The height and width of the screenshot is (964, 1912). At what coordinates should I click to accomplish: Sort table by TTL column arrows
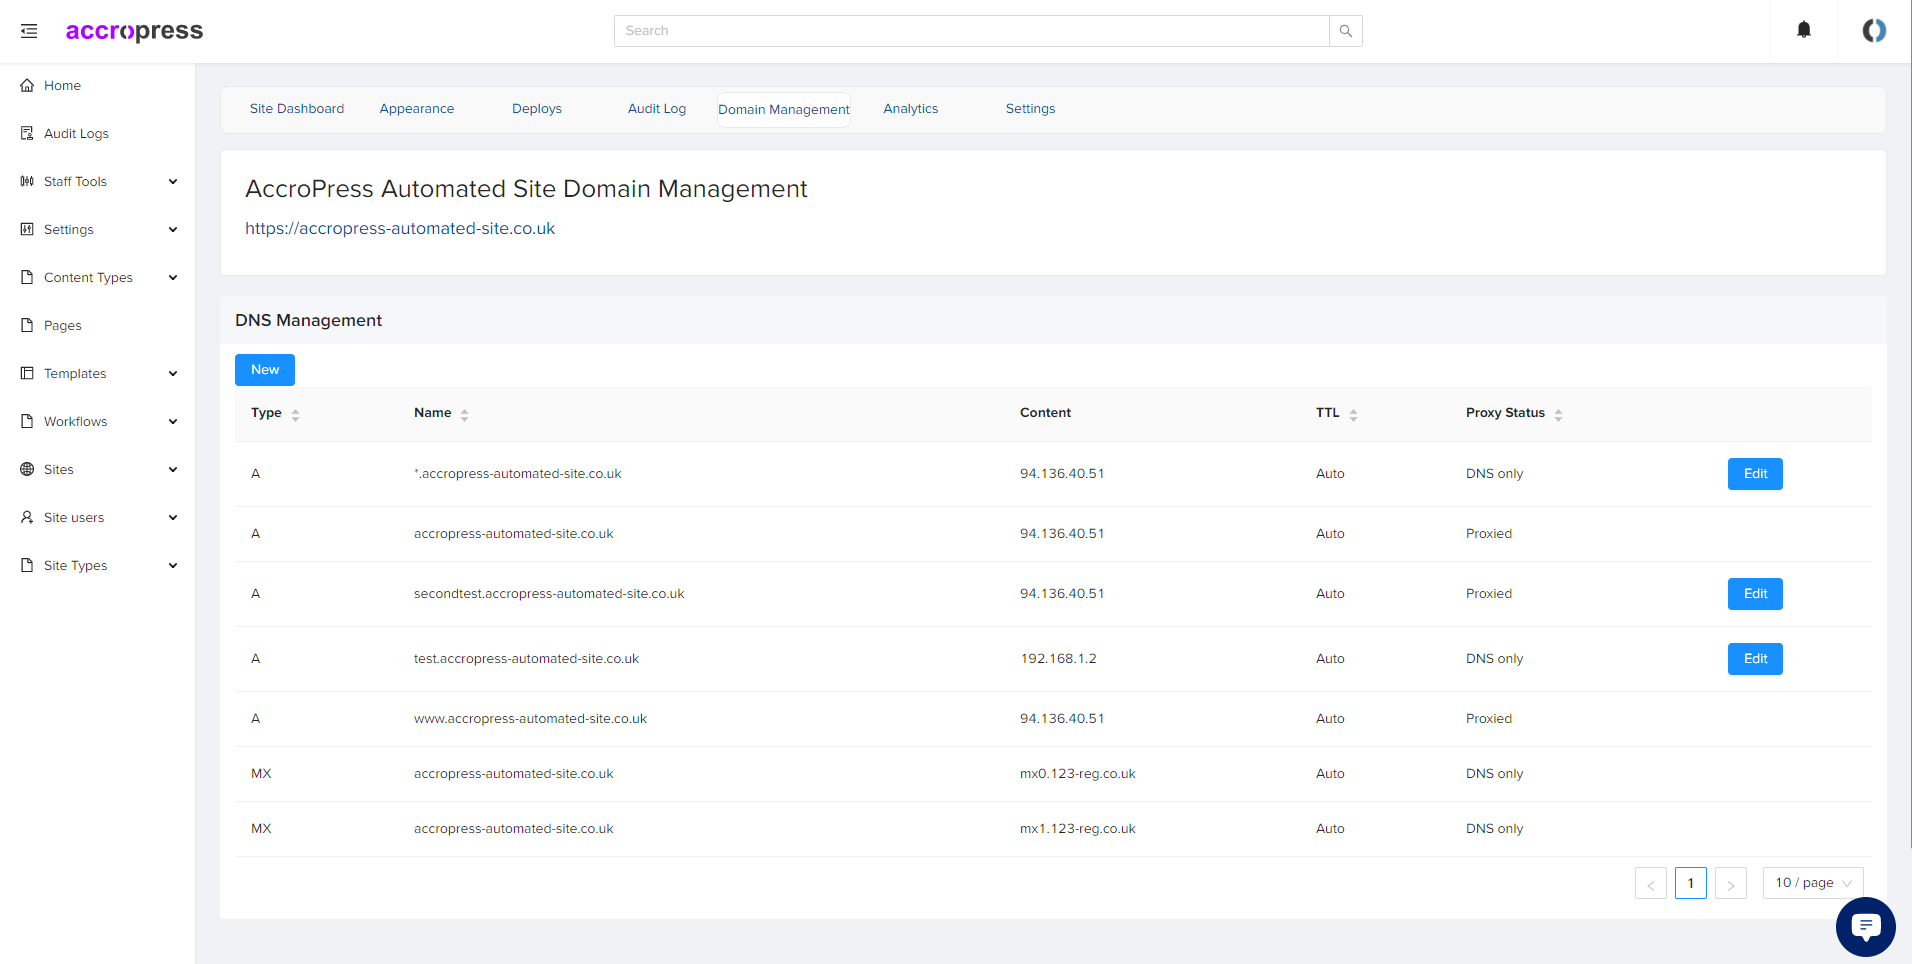[1353, 414]
